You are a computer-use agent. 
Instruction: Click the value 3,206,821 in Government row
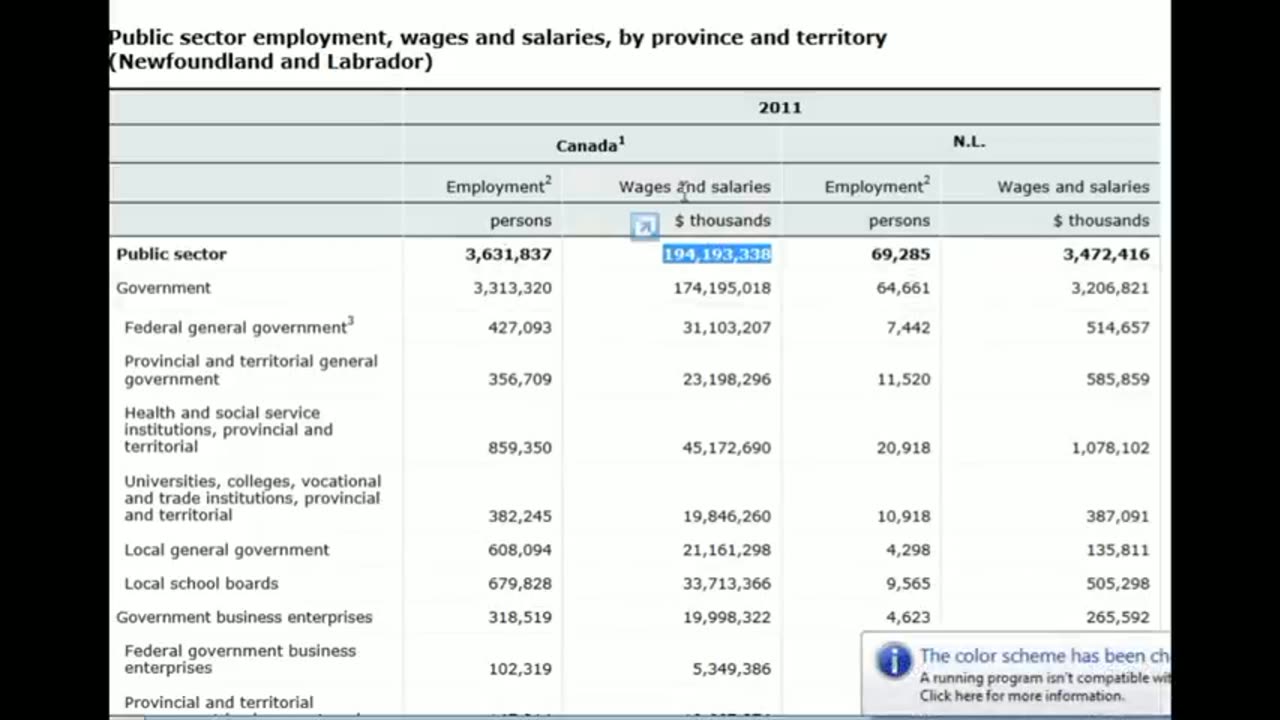[x=1110, y=288]
